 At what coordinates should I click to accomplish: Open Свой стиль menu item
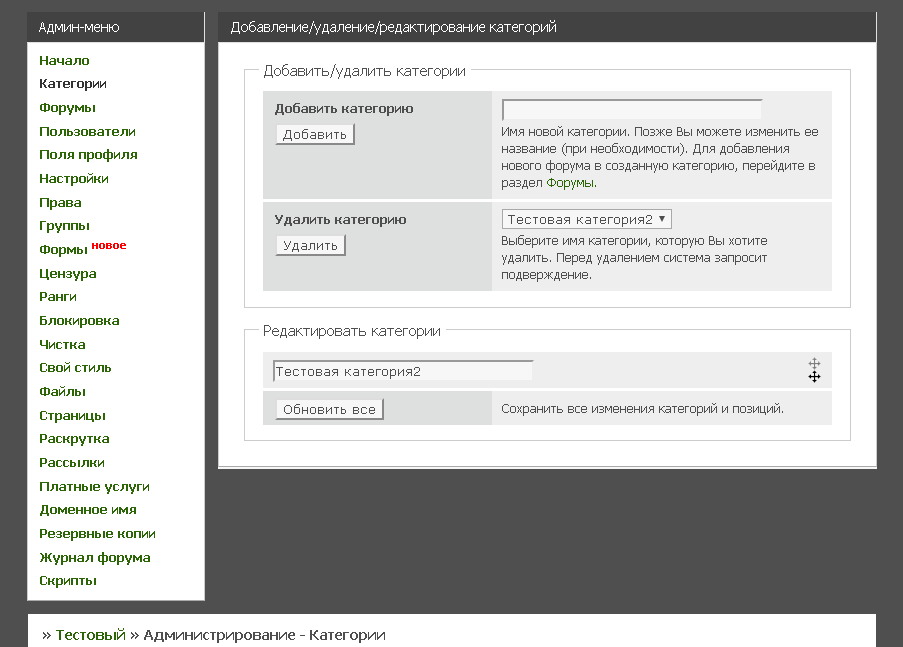click(x=75, y=368)
